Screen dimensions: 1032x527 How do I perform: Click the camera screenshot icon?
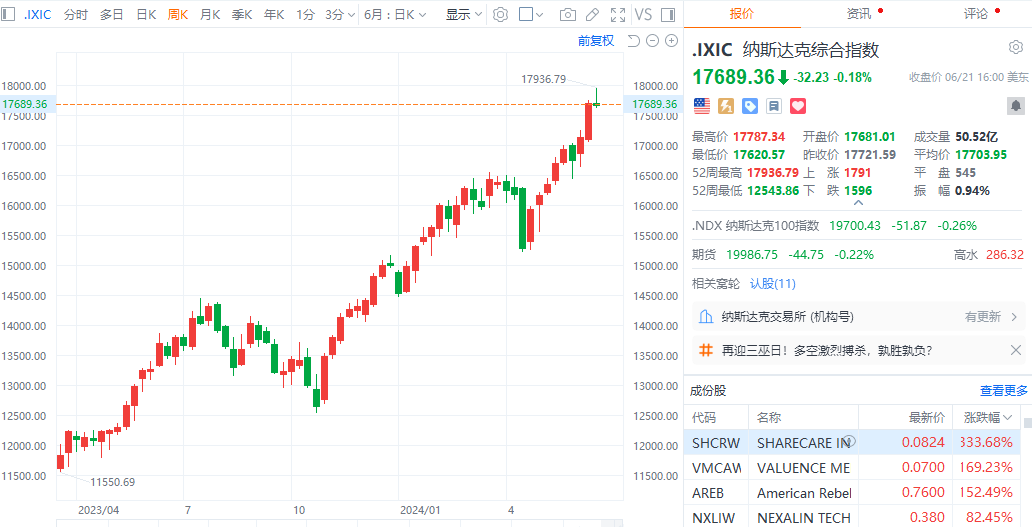567,14
